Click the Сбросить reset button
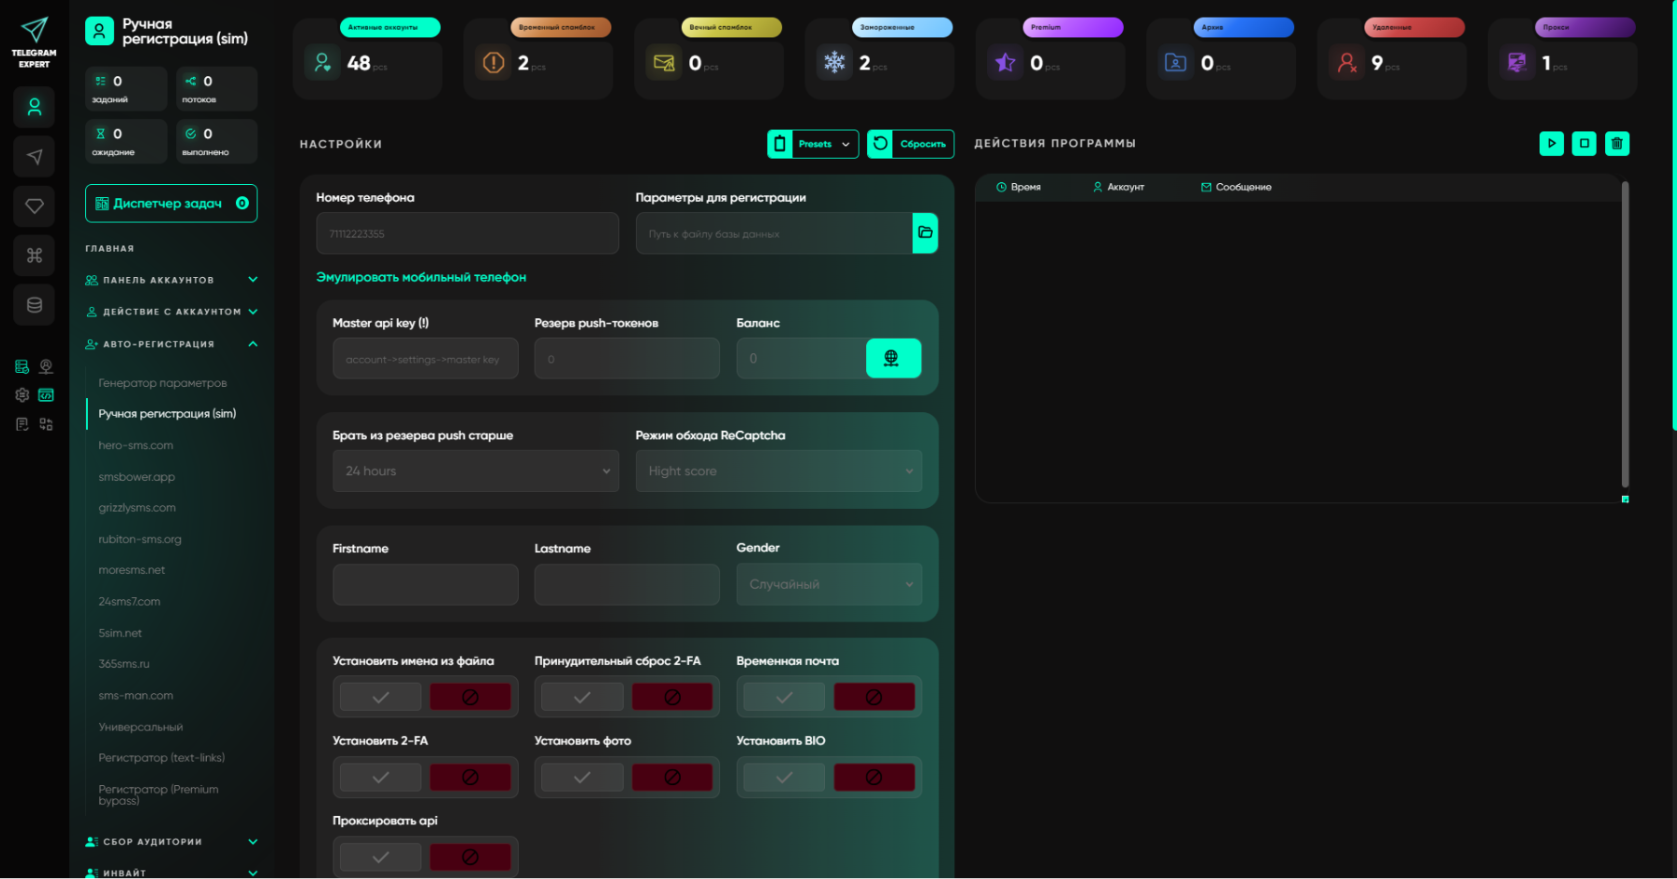Screen dimensions: 1677x879 910,144
